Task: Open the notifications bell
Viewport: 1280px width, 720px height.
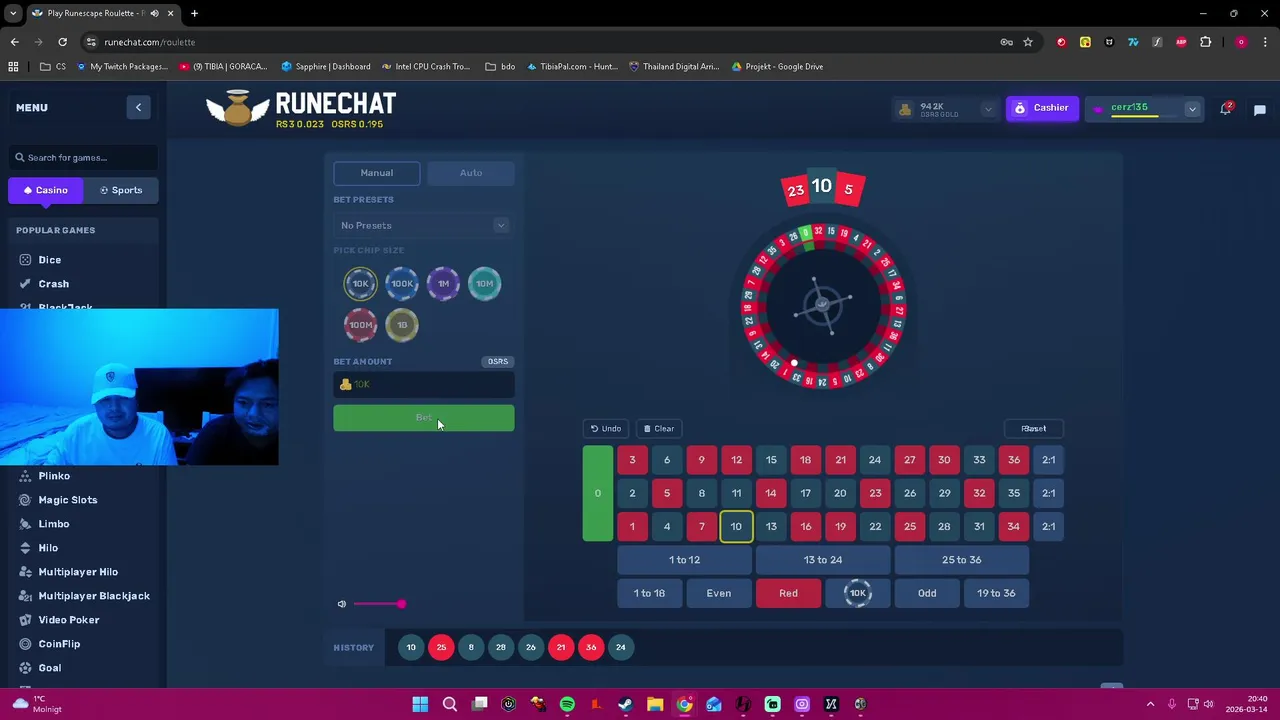Action: tap(1225, 108)
